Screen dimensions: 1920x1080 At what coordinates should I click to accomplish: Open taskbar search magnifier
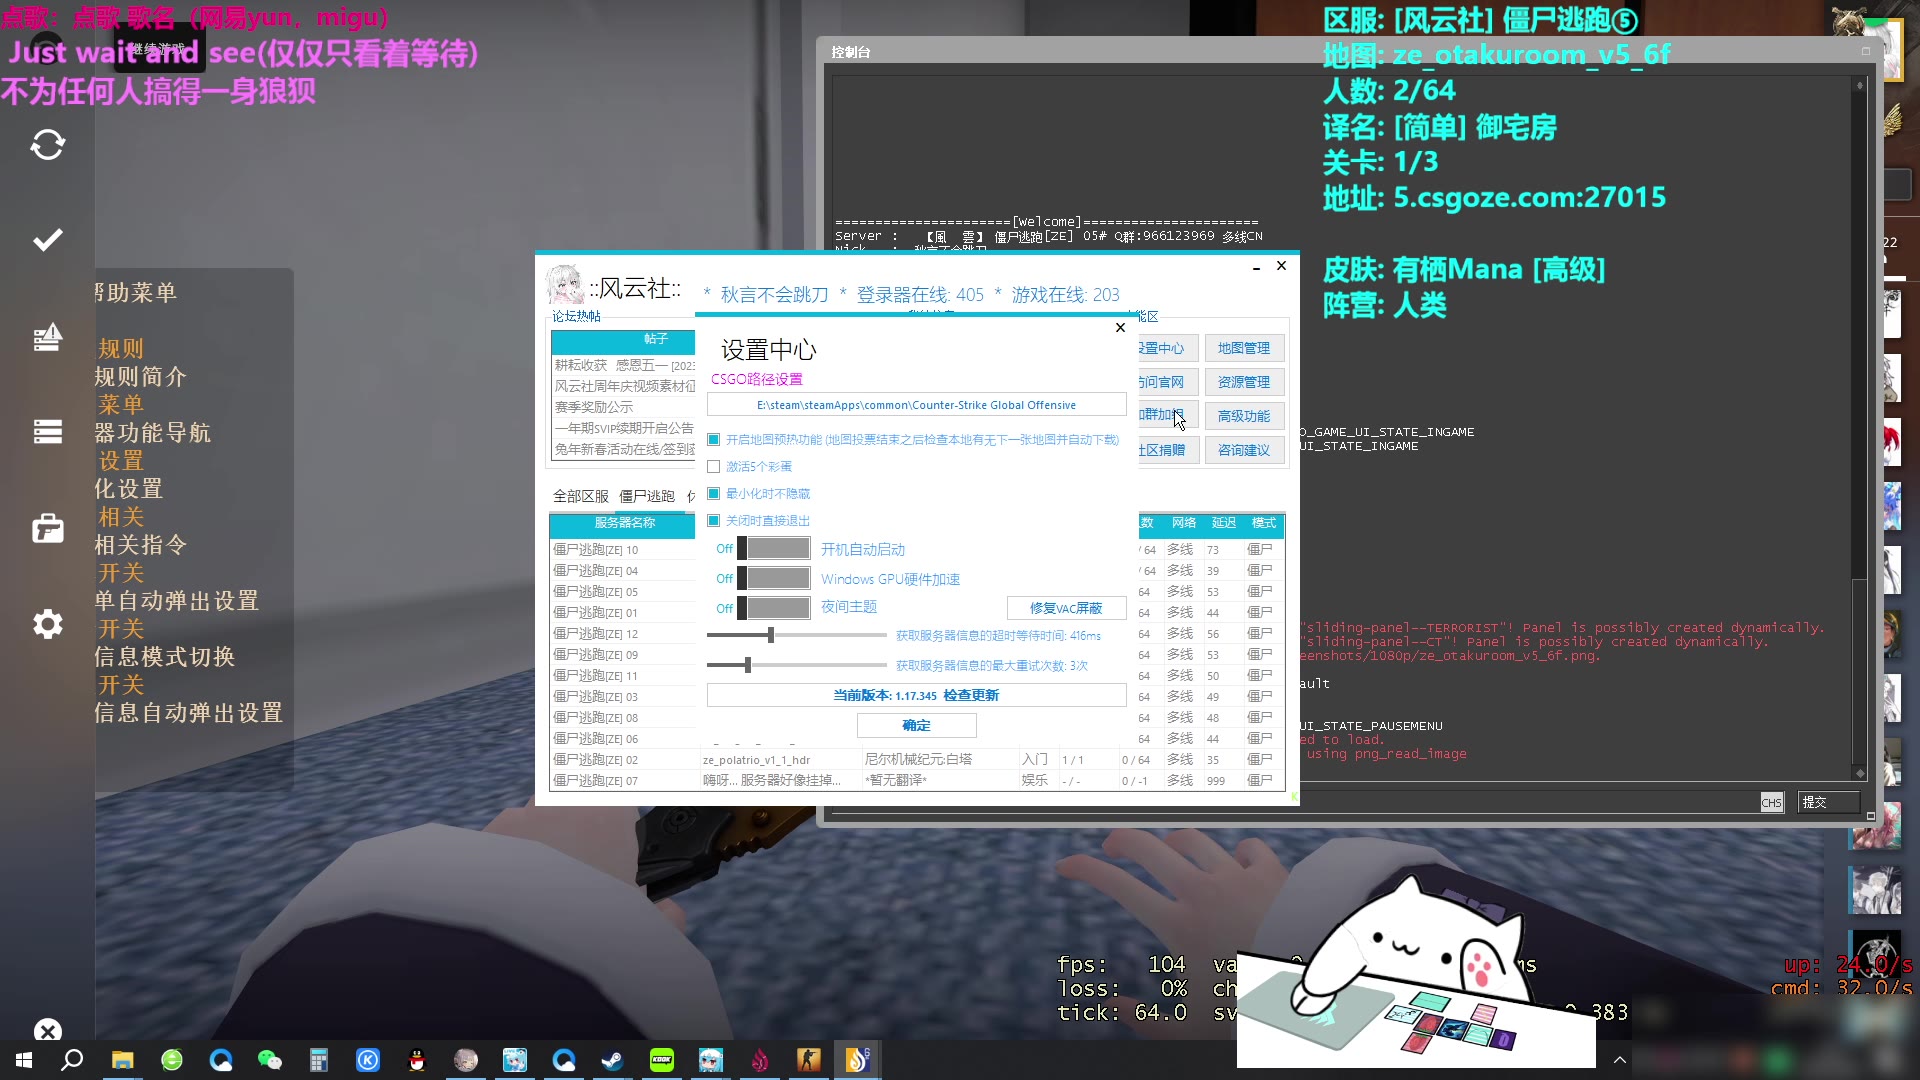click(x=72, y=1060)
